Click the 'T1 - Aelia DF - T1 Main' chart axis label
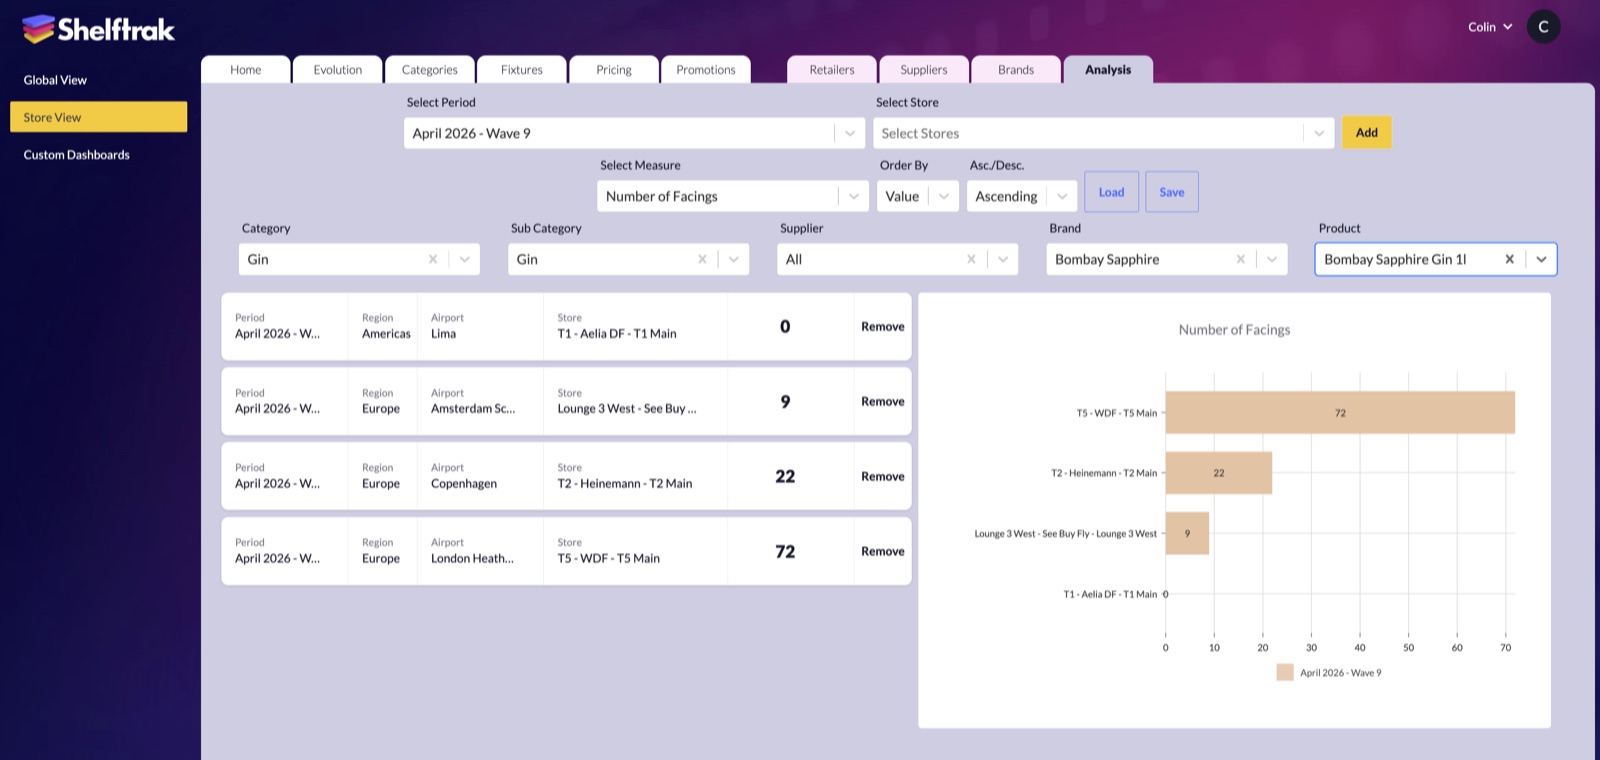The height and width of the screenshot is (760, 1600). click(x=1110, y=594)
